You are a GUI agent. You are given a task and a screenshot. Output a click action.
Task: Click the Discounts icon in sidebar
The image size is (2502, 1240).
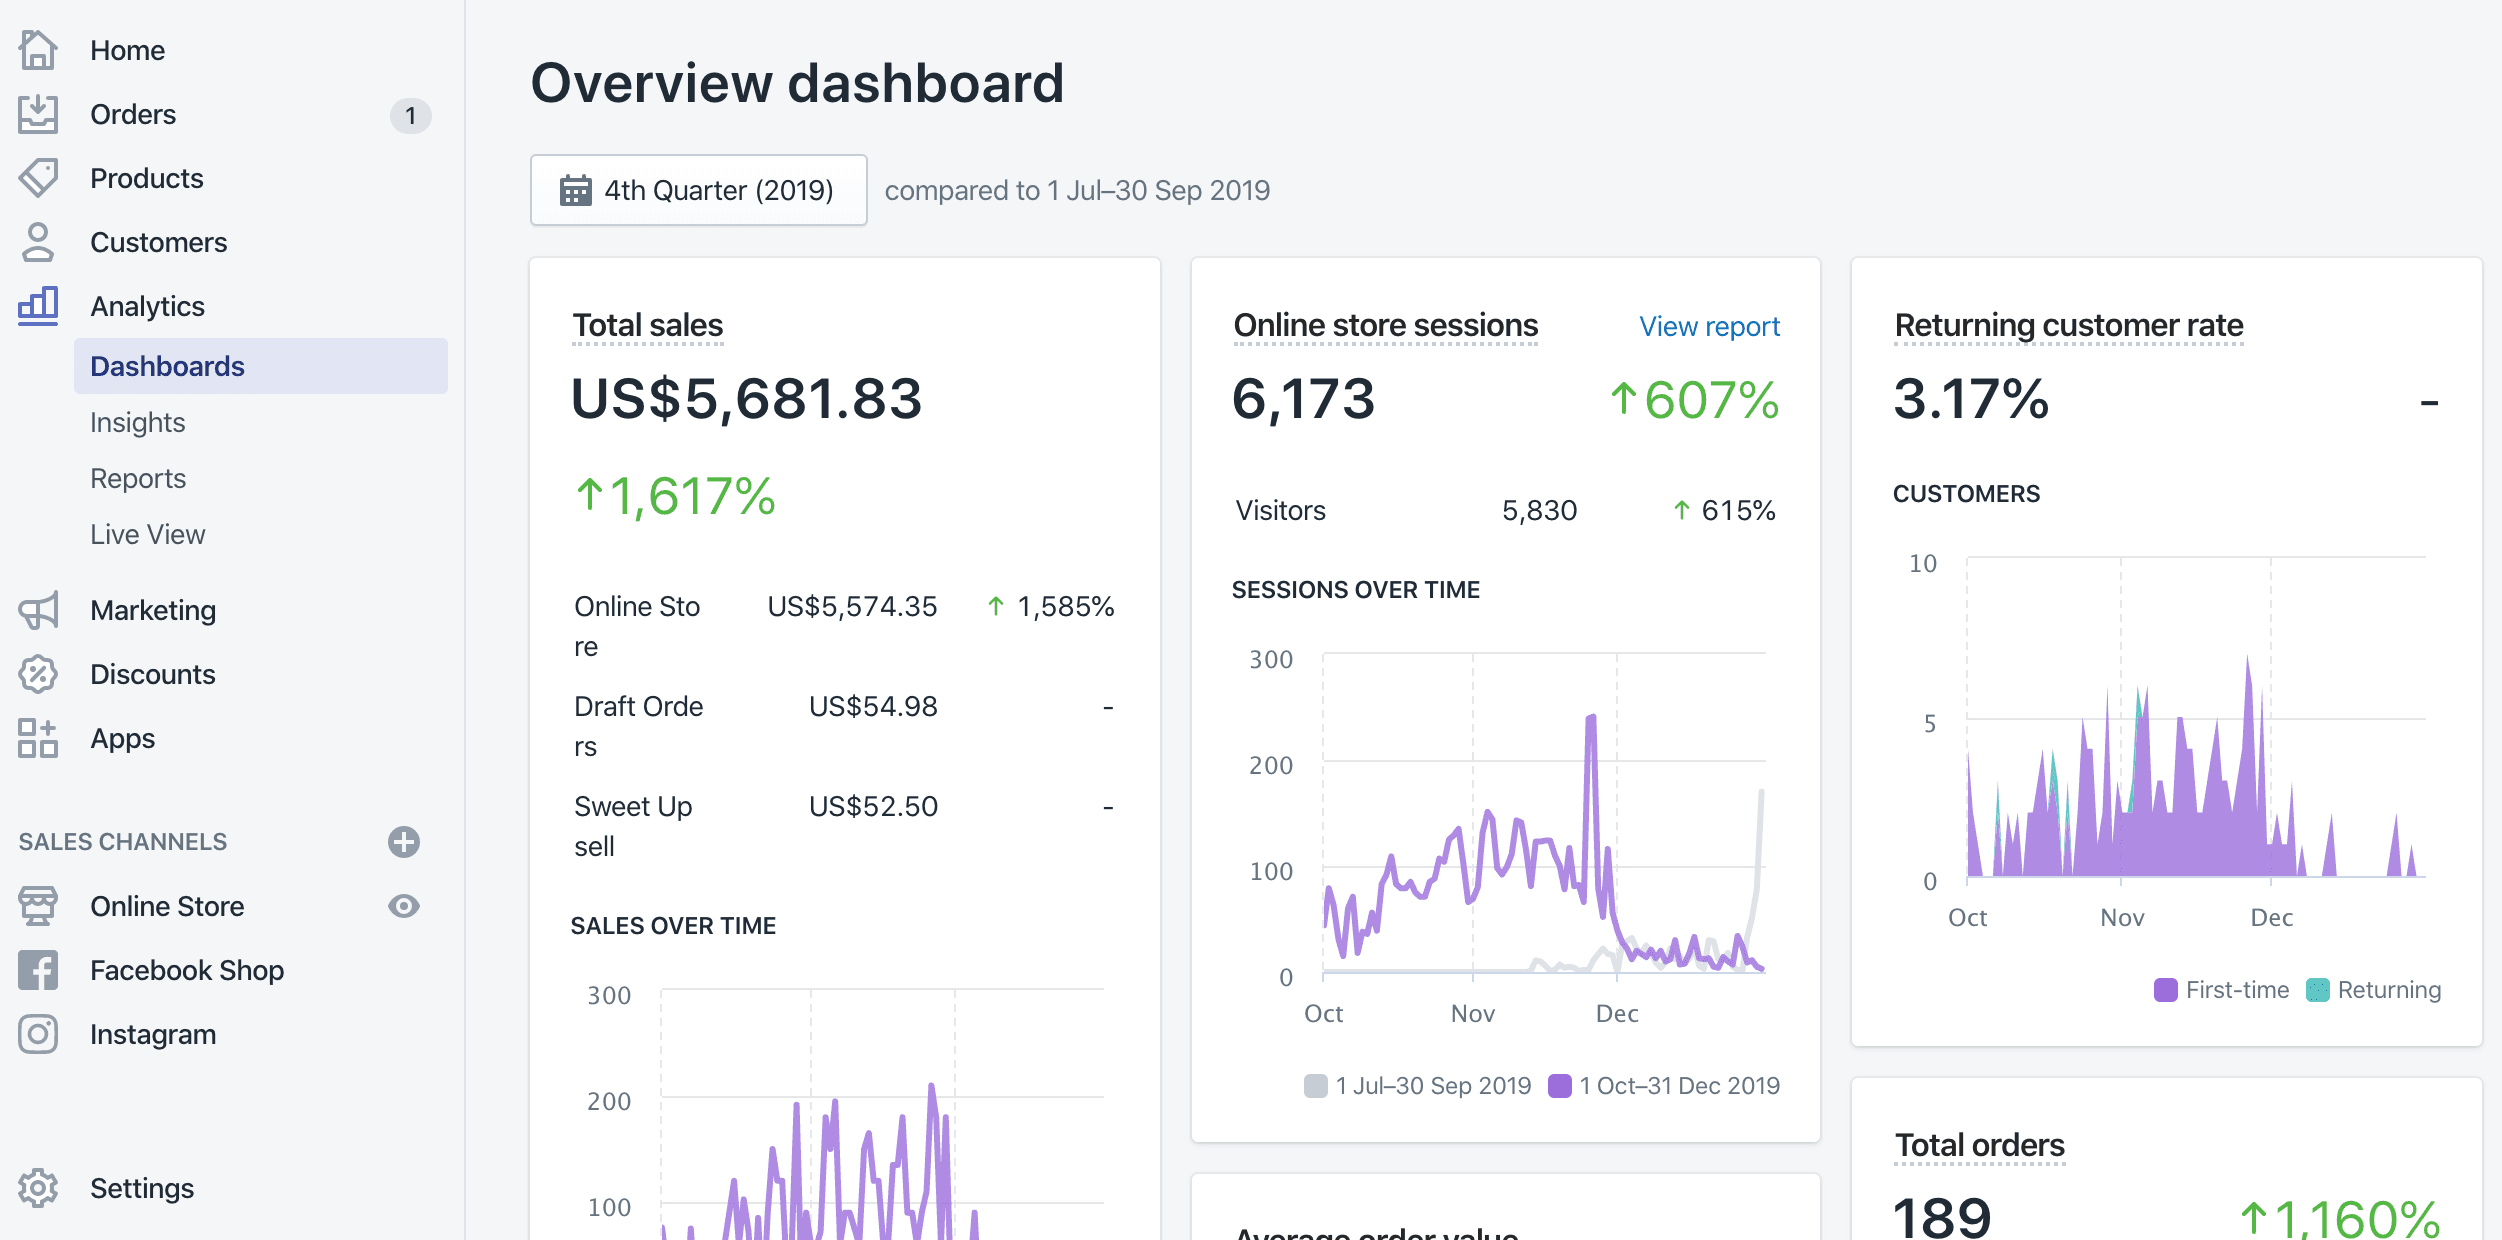(40, 672)
